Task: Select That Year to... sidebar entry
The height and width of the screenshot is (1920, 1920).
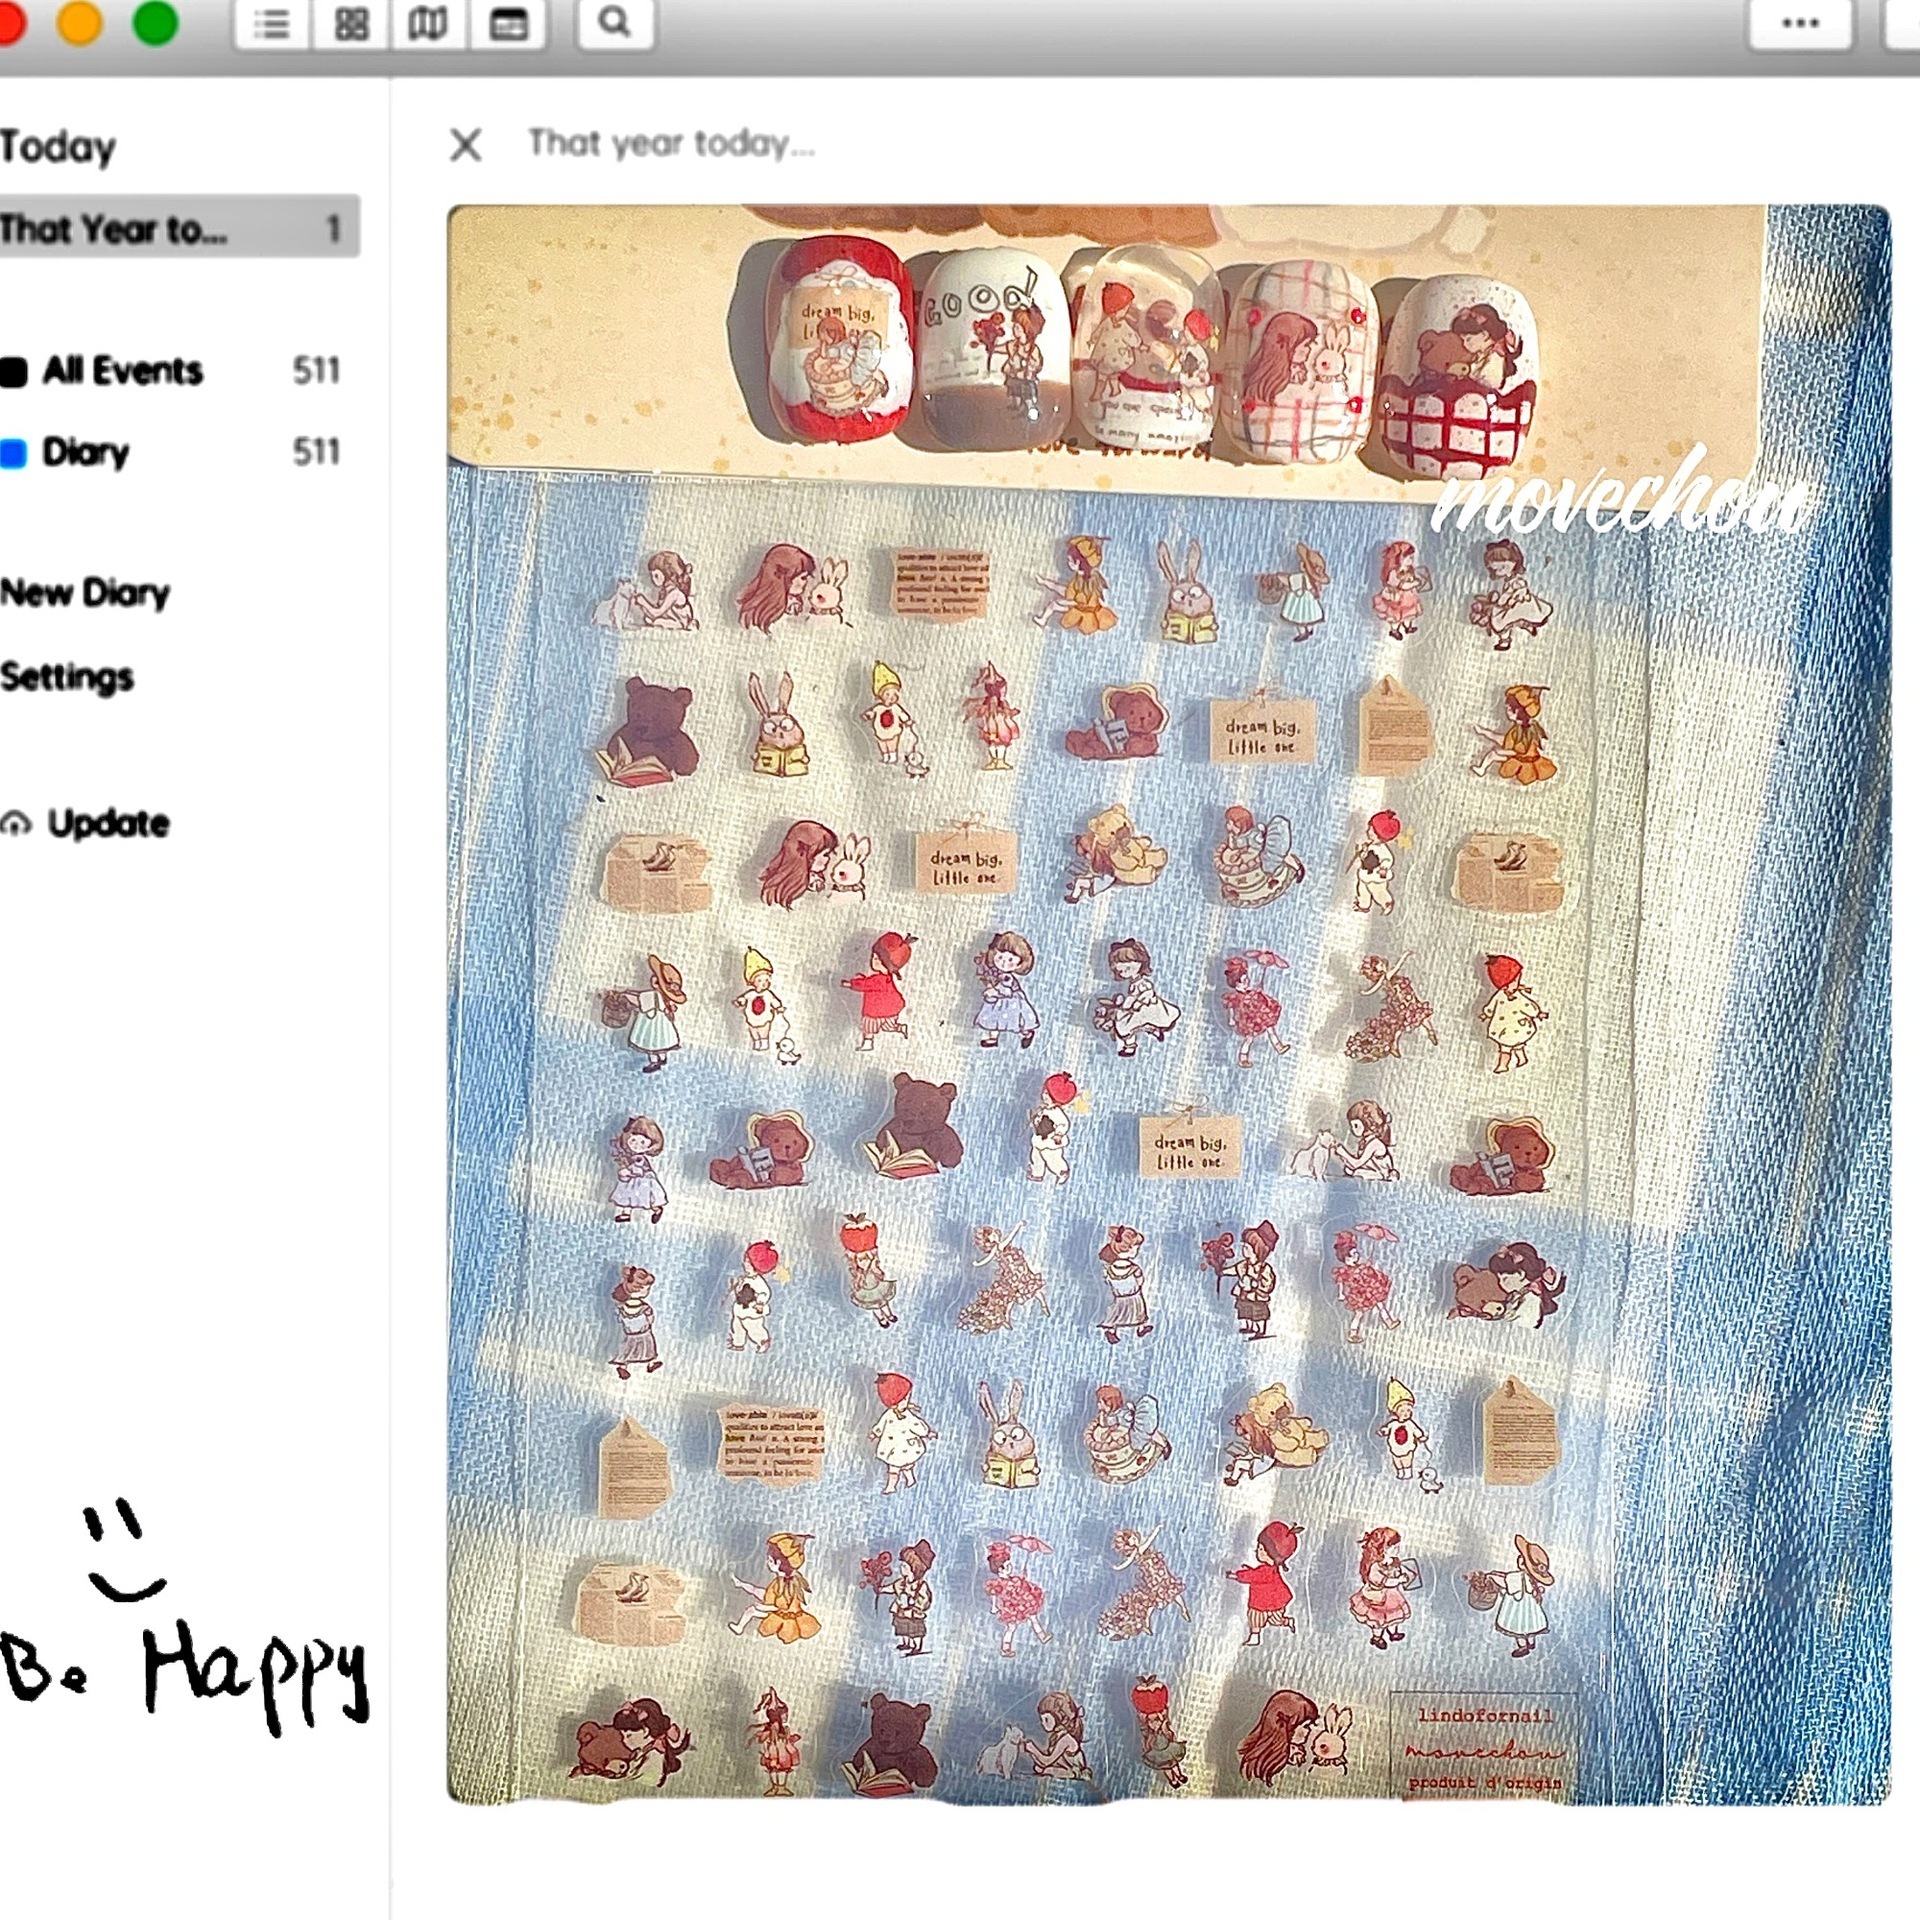Action: 178,228
